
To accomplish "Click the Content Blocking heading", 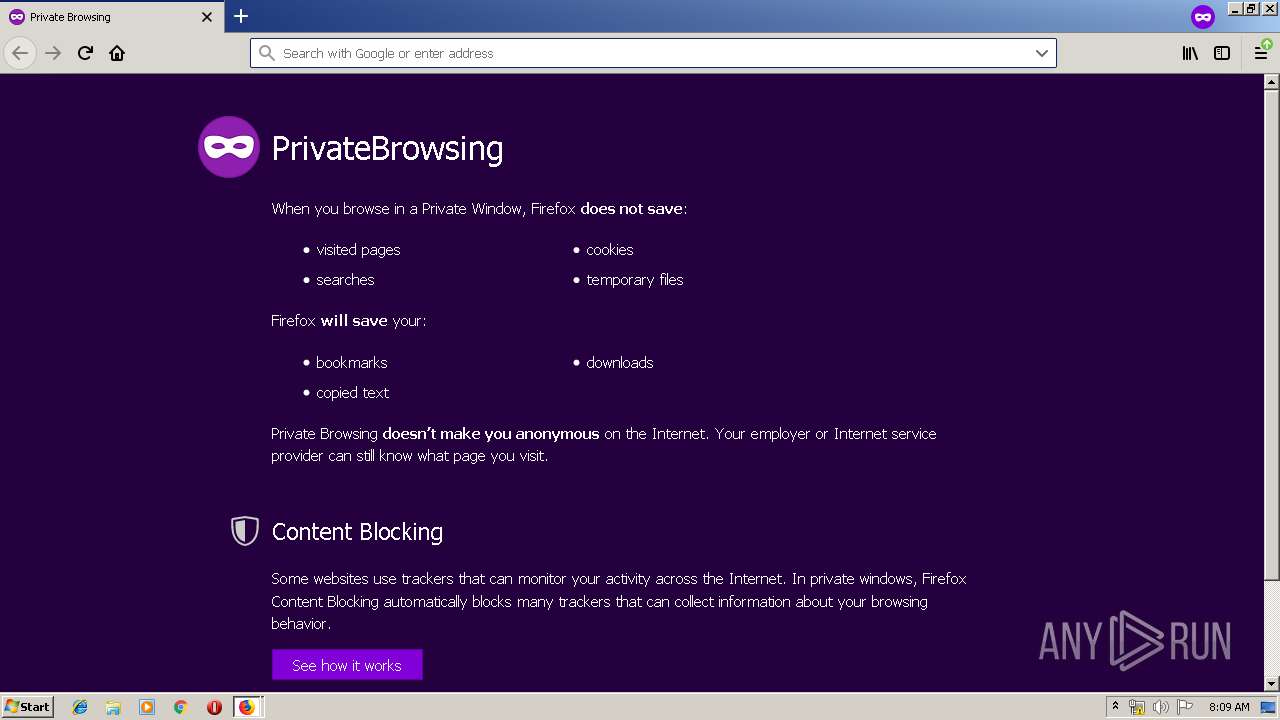I will [x=357, y=531].
